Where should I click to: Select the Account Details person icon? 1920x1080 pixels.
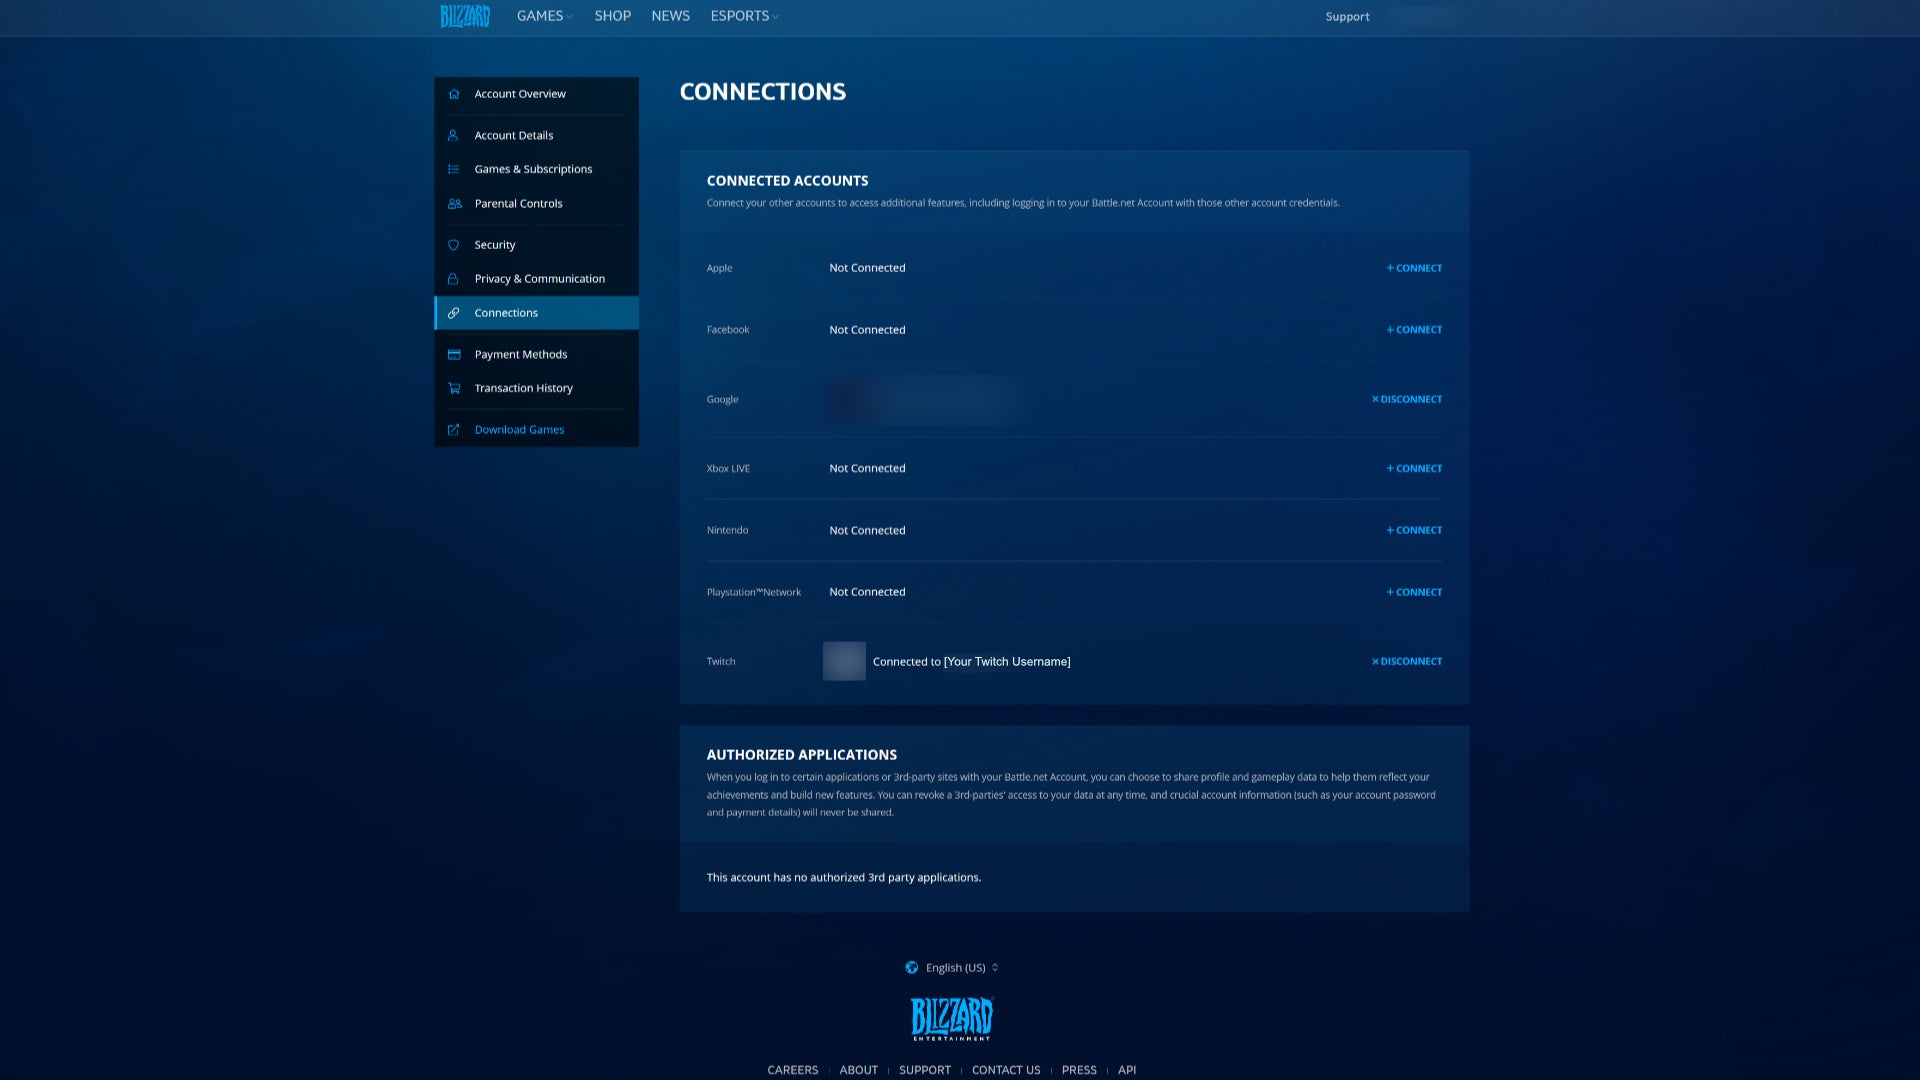click(455, 135)
